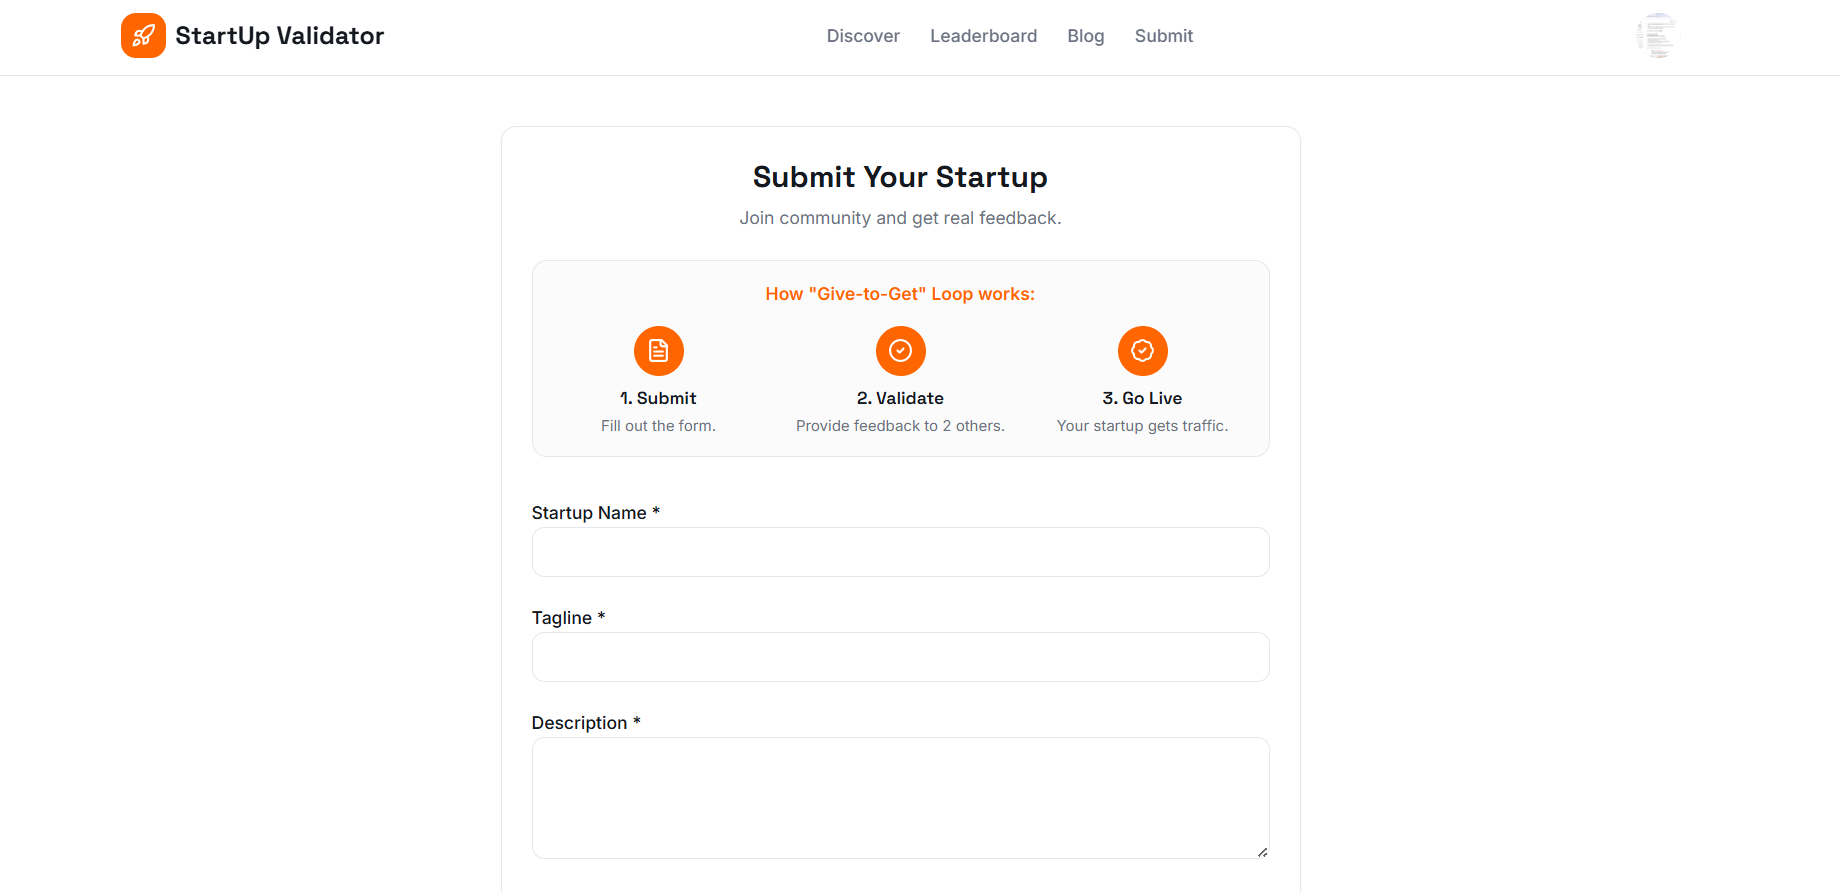Click the orange rocket logo icon

(x=143, y=35)
